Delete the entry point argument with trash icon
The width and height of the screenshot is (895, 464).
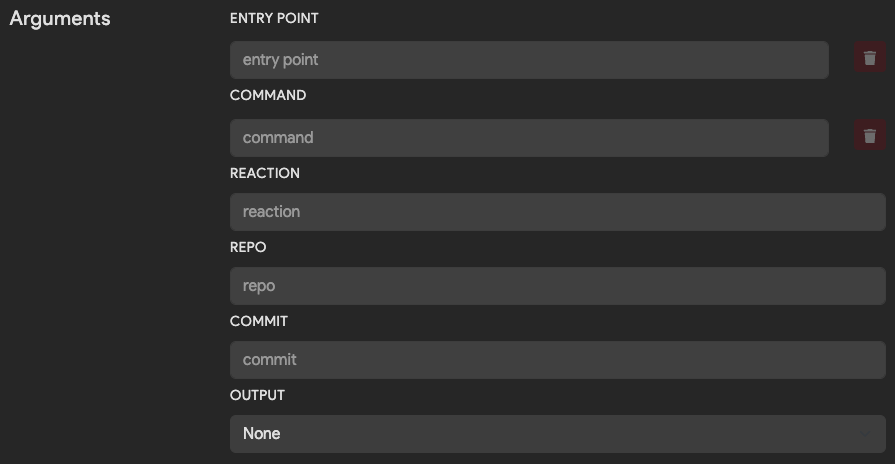(x=869, y=58)
